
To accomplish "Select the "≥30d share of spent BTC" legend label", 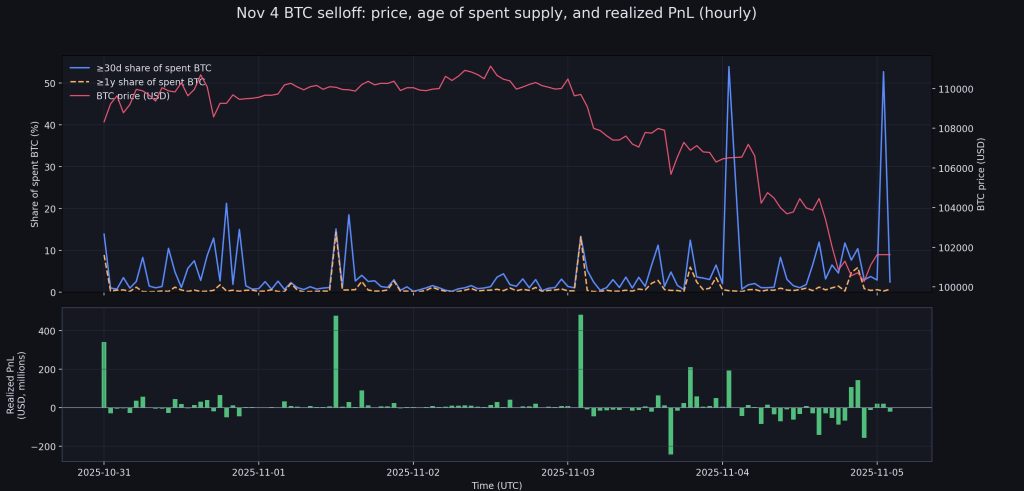I will click(153, 68).
